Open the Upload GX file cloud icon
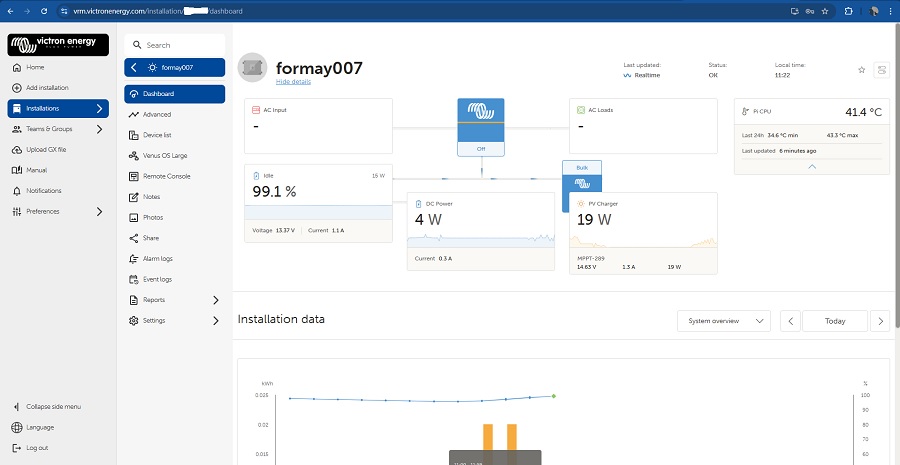900x465 pixels. (16, 149)
